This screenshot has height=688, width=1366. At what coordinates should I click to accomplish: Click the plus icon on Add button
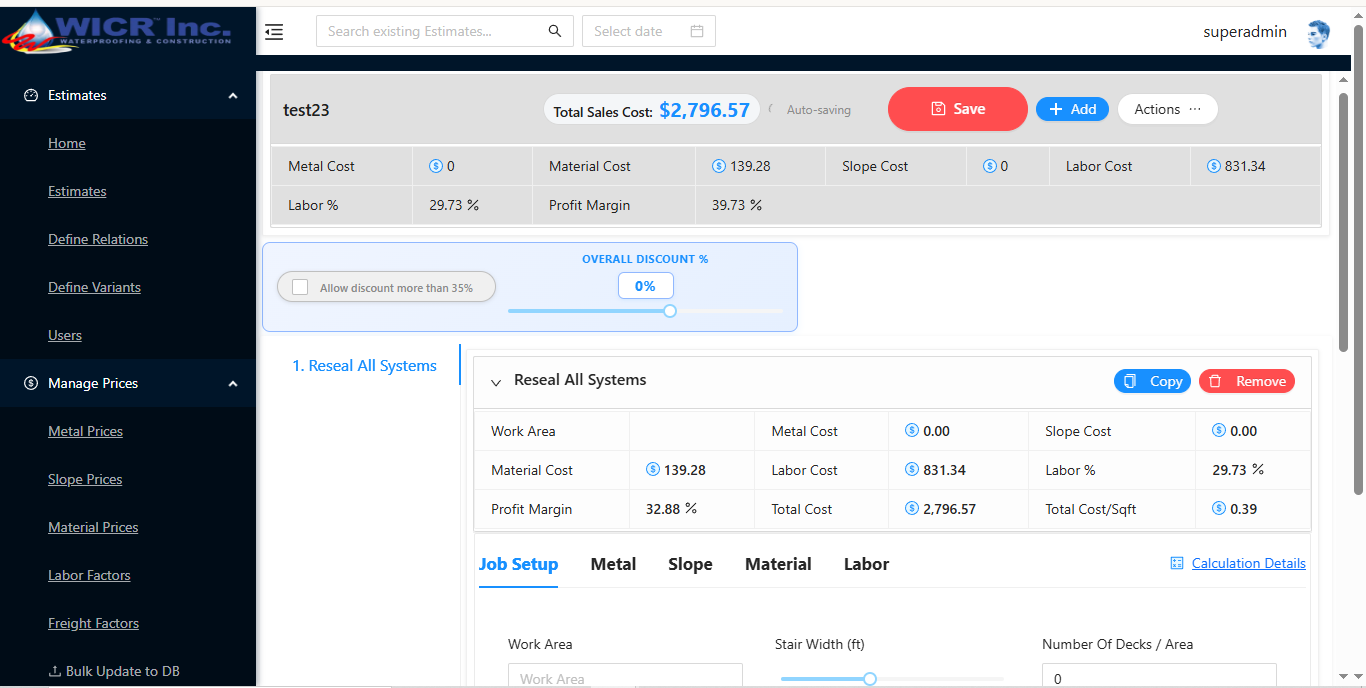(1055, 109)
